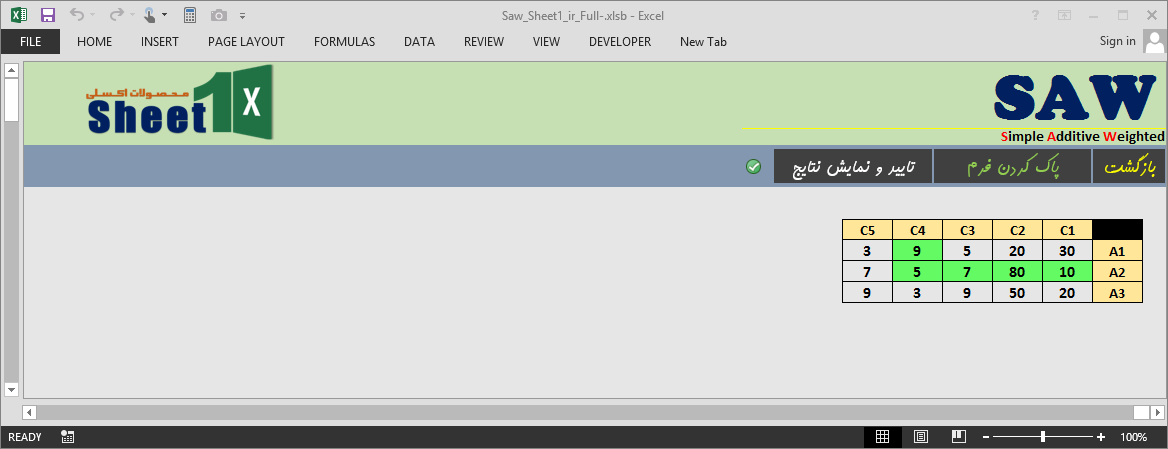Click the Save icon in Quick Access Toolbar
The width and height of the screenshot is (1168, 449).
click(47, 15)
